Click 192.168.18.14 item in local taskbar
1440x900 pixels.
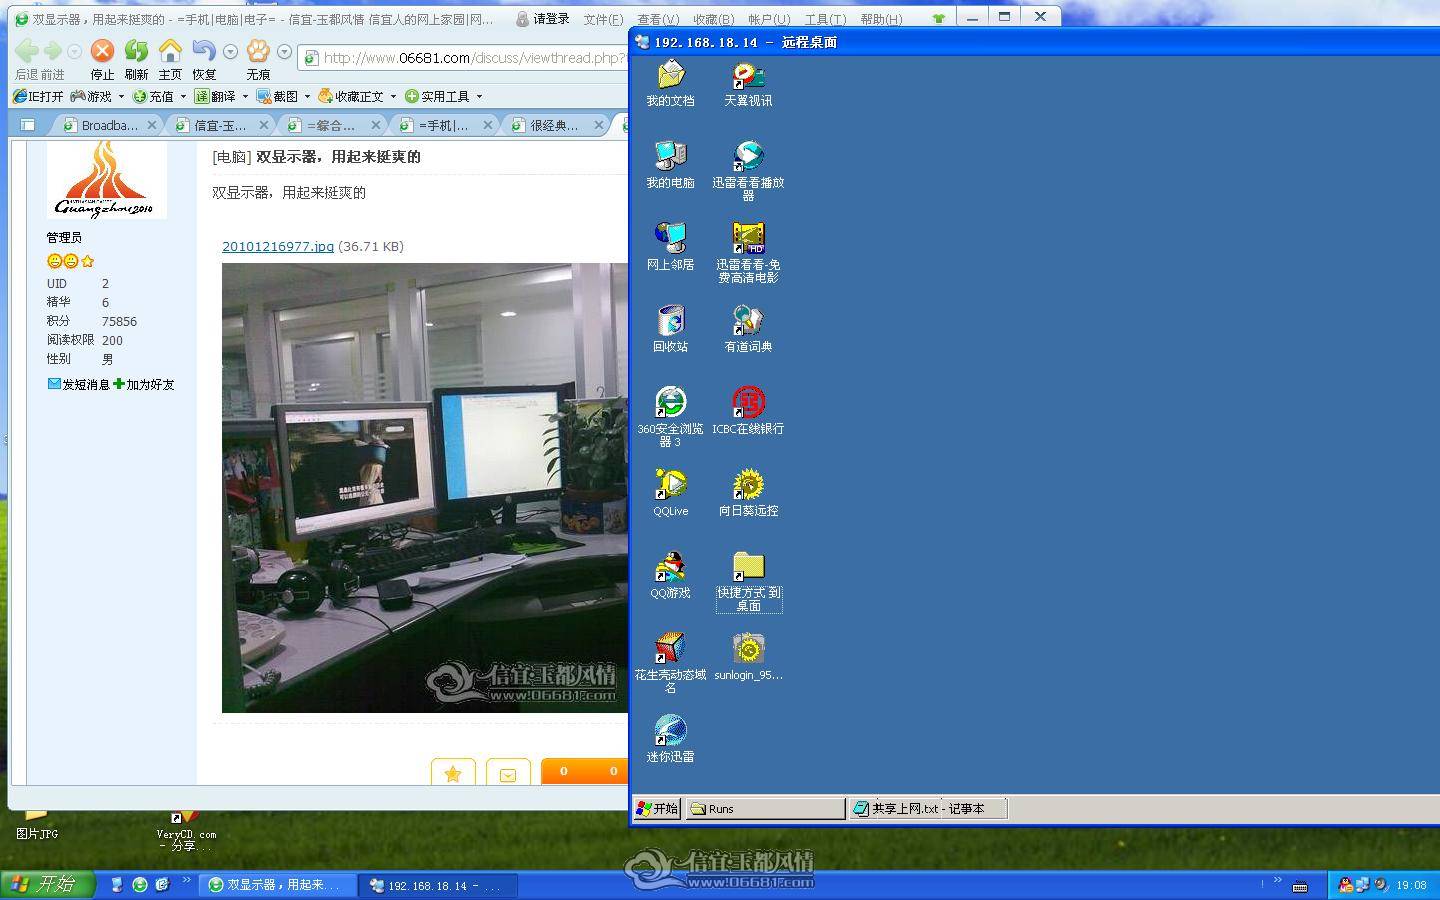pos(439,885)
